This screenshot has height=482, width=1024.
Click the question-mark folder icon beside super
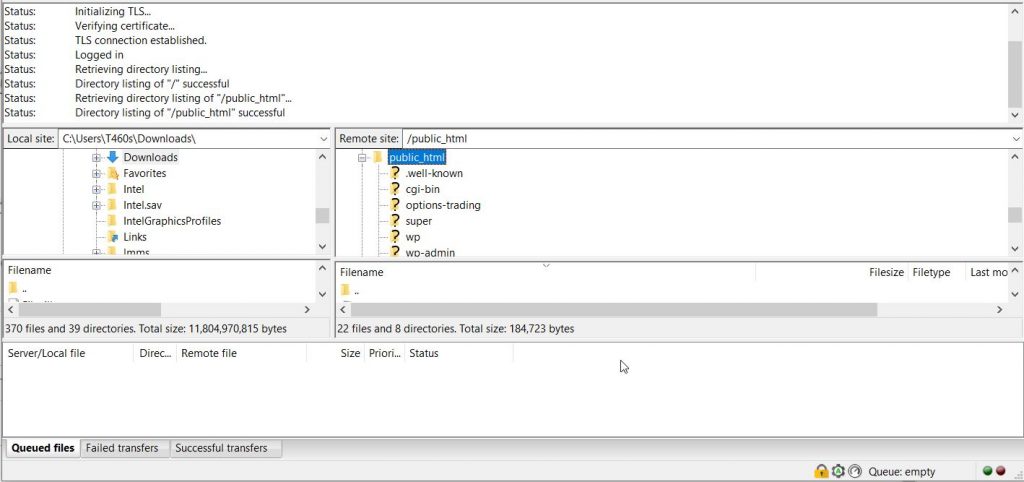tap(394, 221)
